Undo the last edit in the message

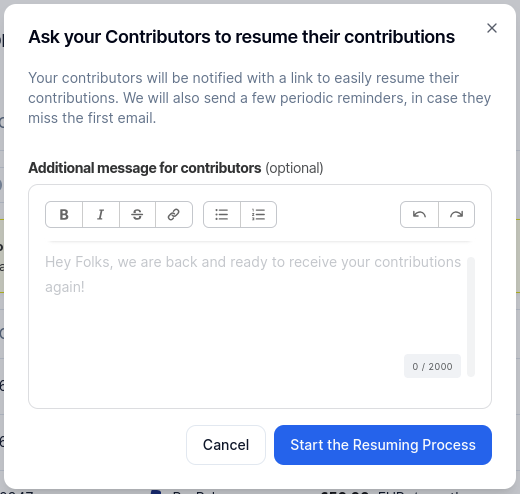(x=419, y=214)
